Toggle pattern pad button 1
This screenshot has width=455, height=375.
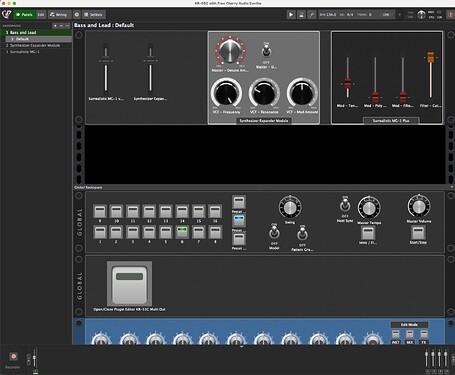(100, 232)
